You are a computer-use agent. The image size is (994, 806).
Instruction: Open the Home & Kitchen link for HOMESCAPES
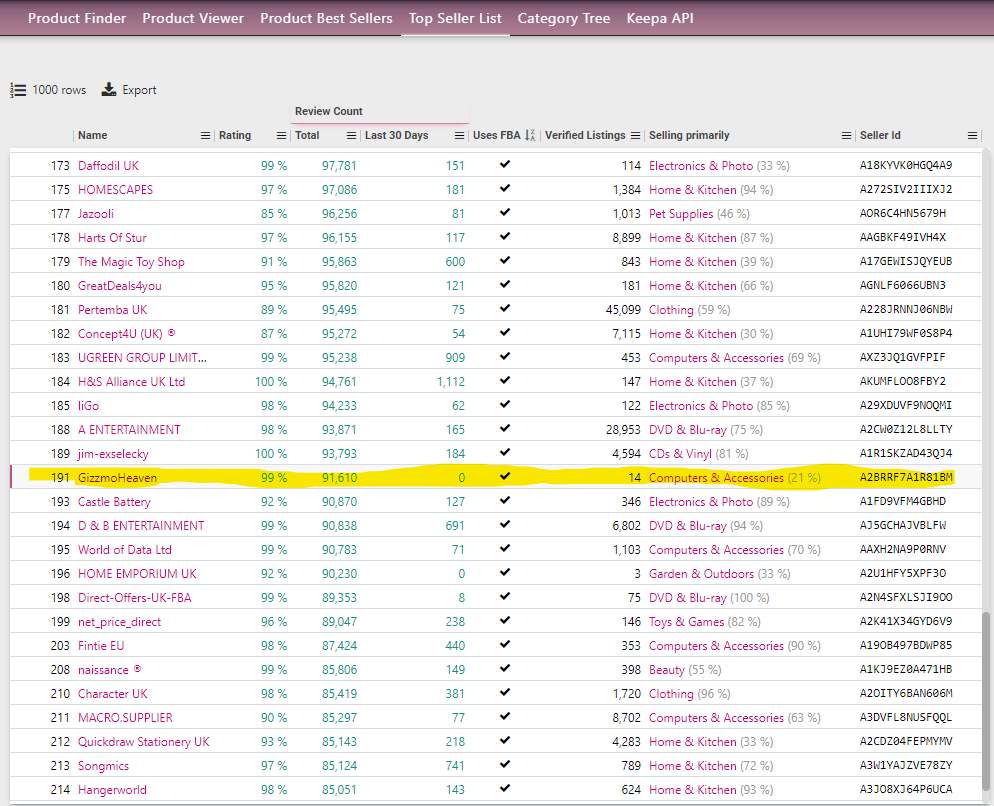coord(692,189)
